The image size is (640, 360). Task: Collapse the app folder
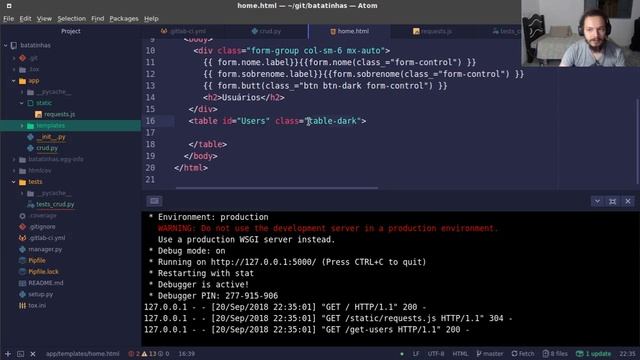coord(14,81)
